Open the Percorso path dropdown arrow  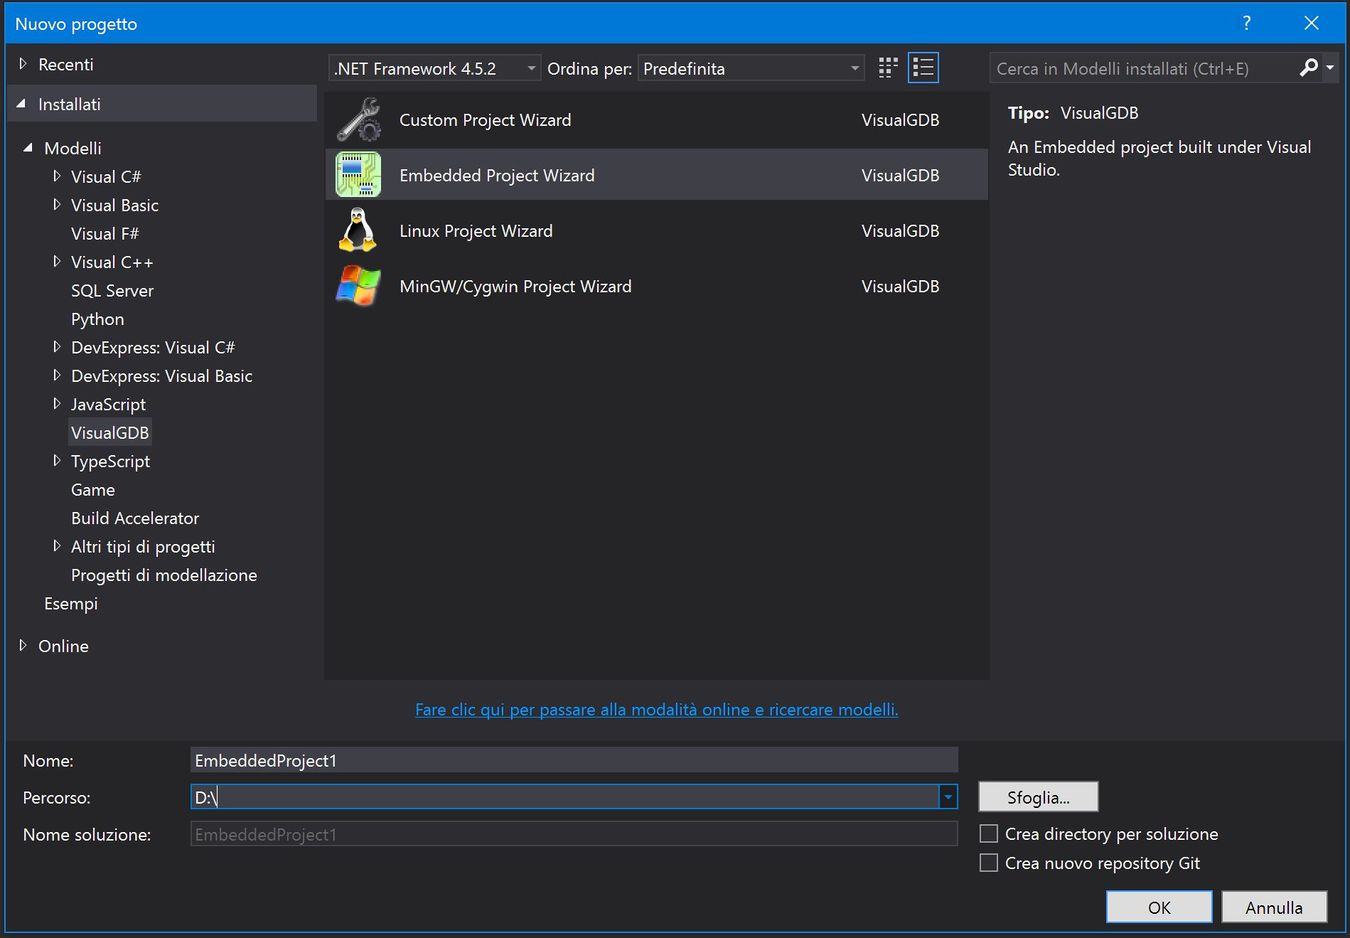tap(946, 797)
